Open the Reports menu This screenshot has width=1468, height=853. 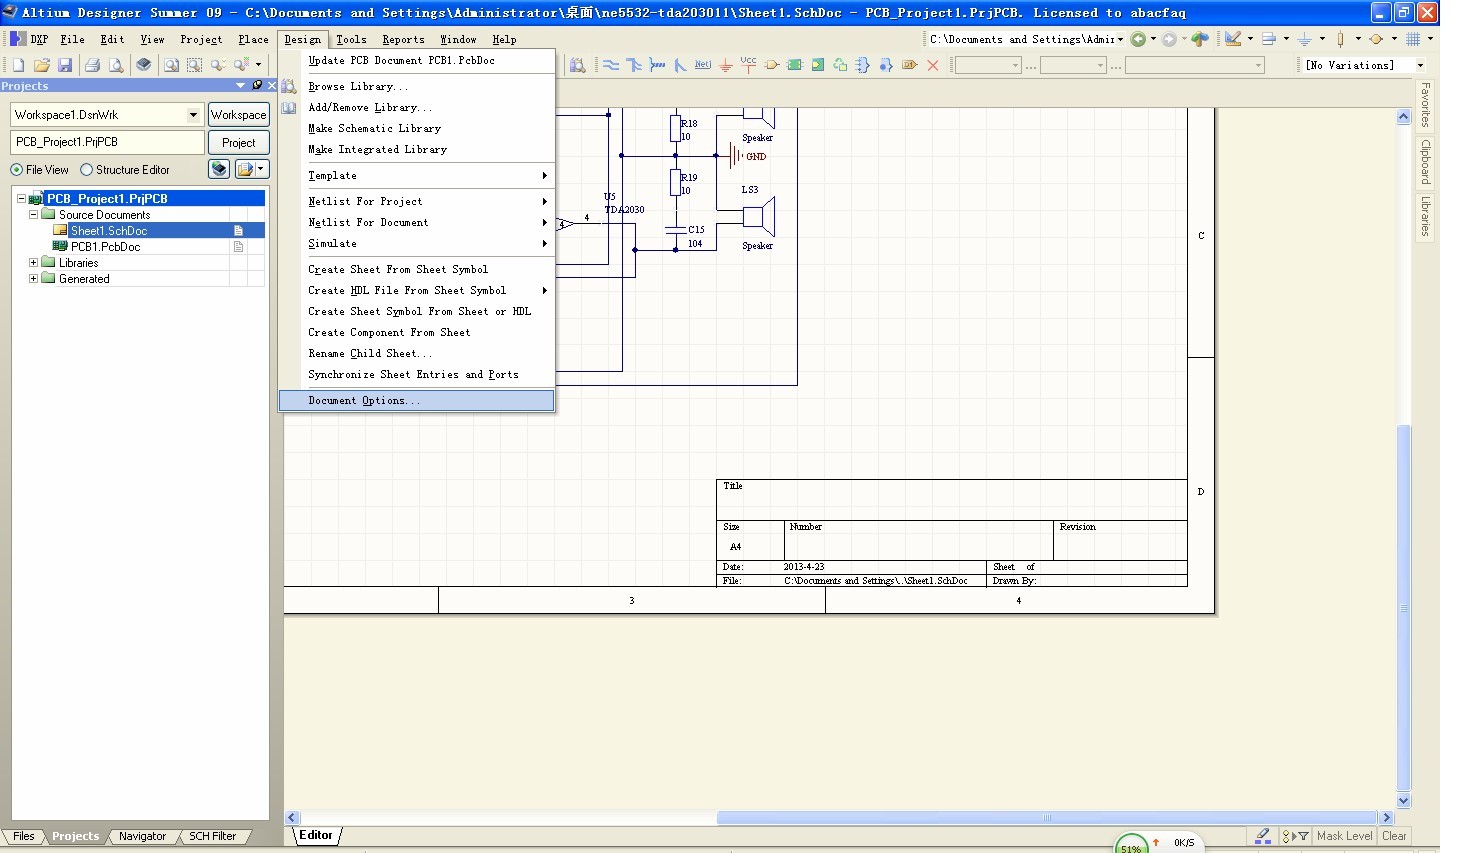tap(403, 39)
